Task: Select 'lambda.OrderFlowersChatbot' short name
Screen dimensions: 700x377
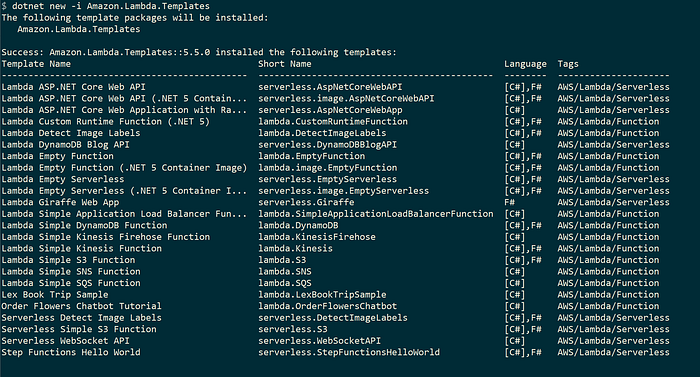Action: pyautogui.click(x=328, y=306)
